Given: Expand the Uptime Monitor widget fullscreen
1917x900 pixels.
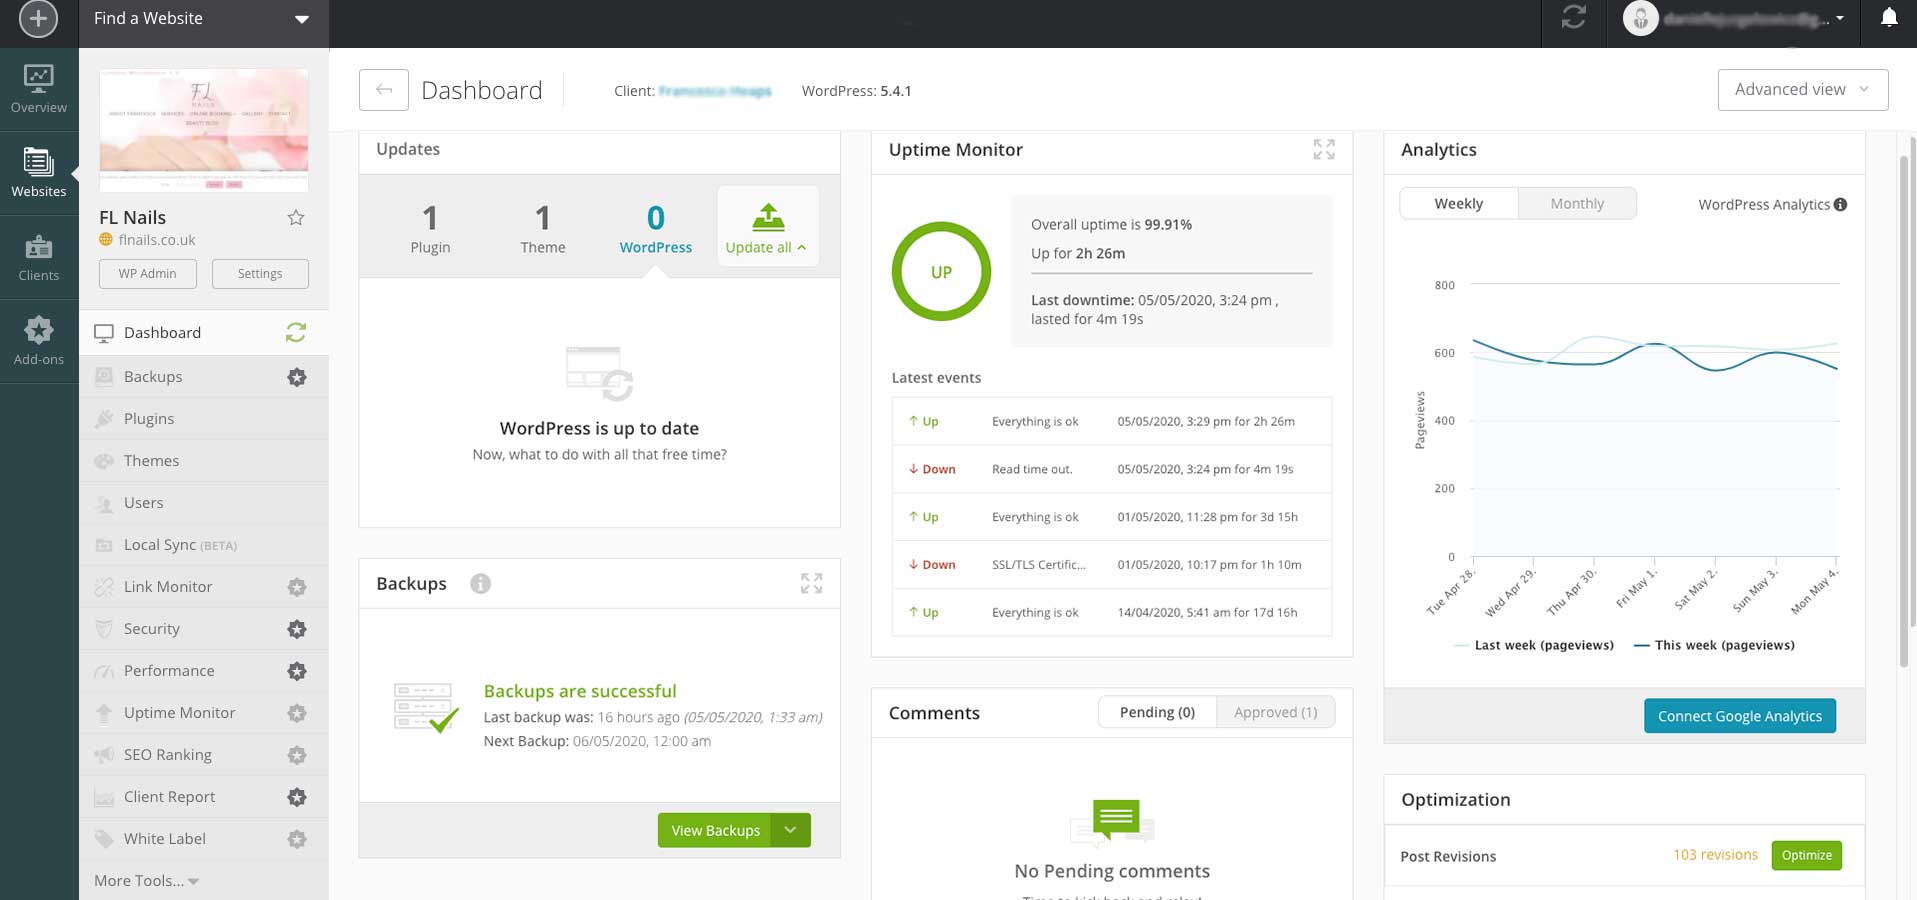Looking at the screenshot, I should [x=1323, y=150].
